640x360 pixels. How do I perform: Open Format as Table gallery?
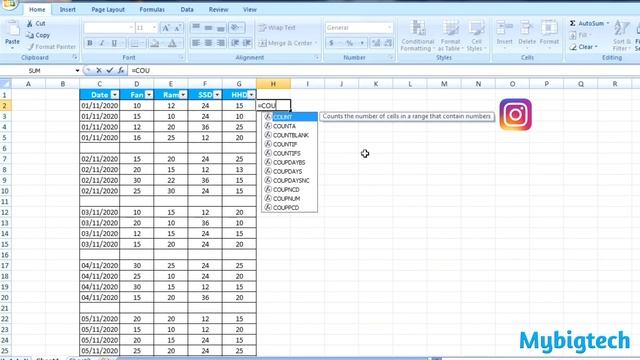coord(450,36)
